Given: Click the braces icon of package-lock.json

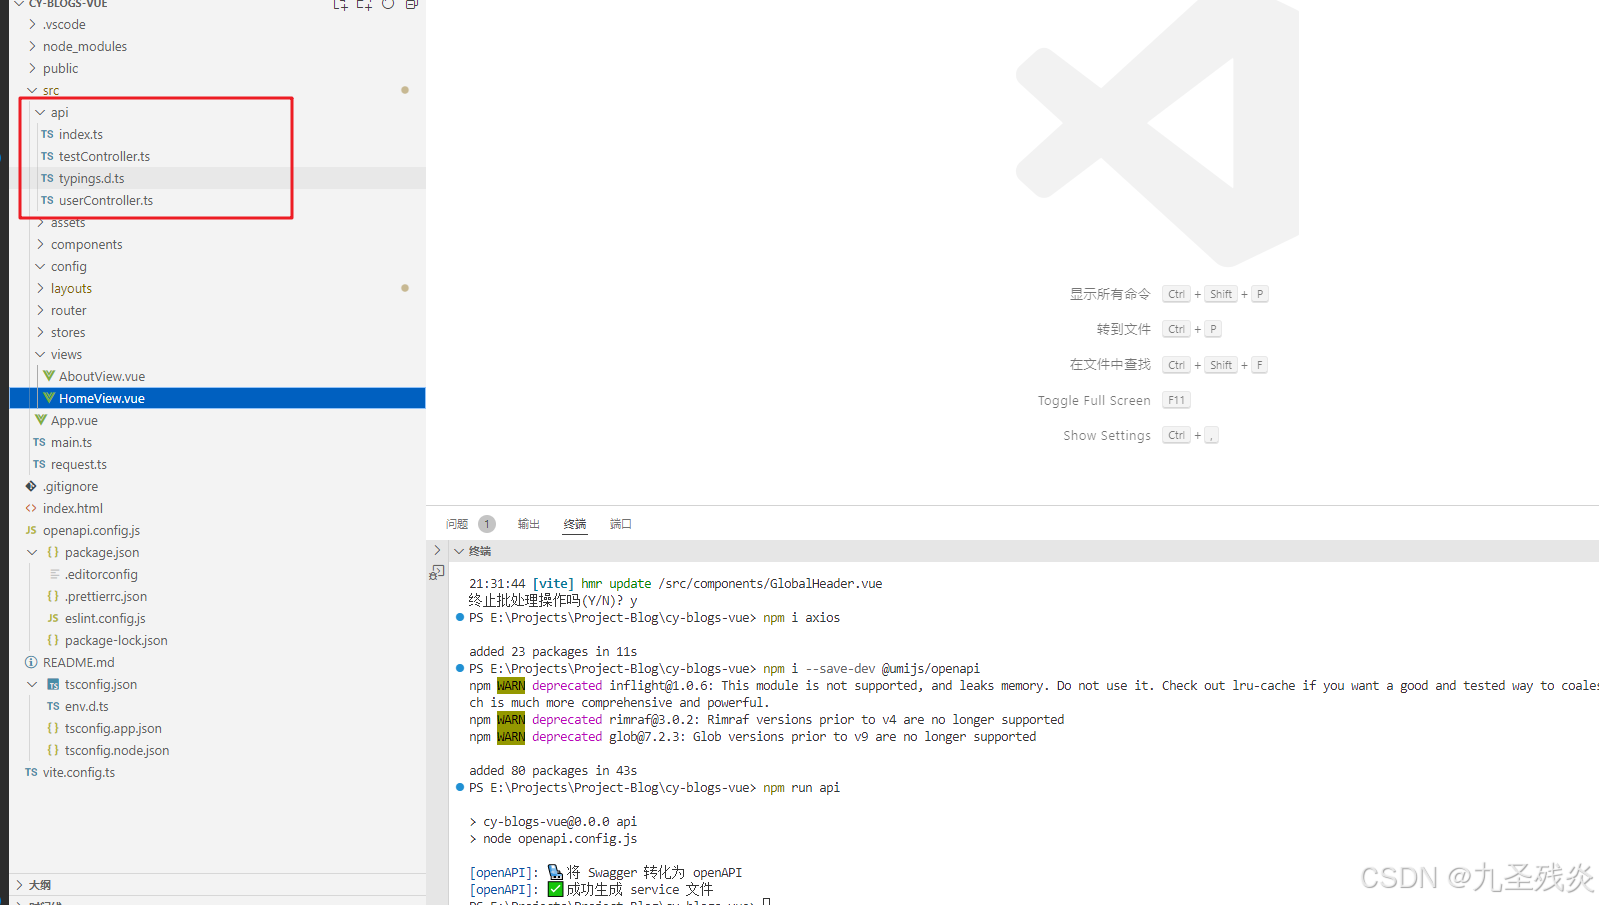Looking at the screenshot, I should coord(53,640).
